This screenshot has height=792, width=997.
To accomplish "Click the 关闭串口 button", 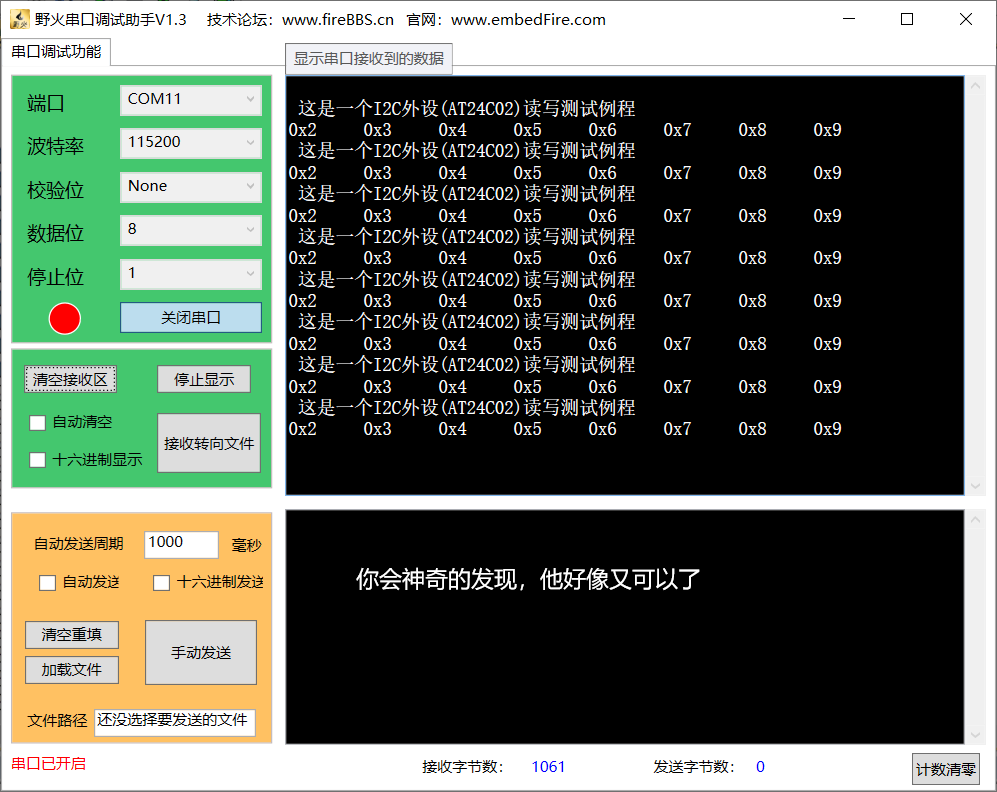I will pyautogui.click(x=191, y=317).
